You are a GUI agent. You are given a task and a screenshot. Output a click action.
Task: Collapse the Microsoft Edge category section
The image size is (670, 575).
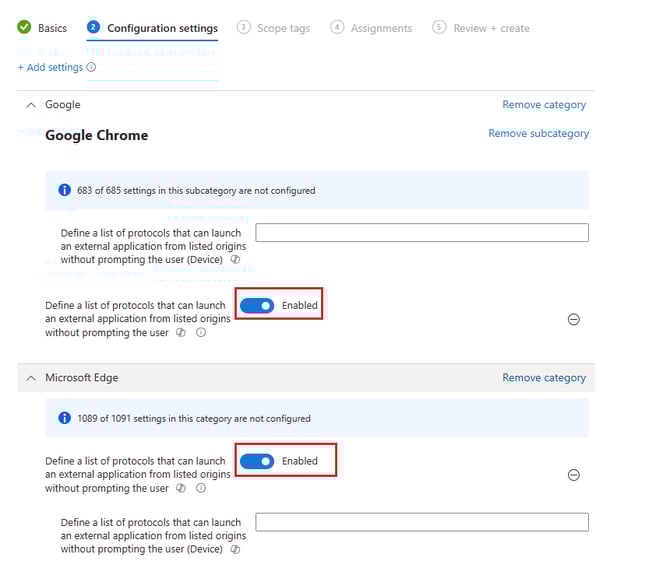tap(31, 378)
